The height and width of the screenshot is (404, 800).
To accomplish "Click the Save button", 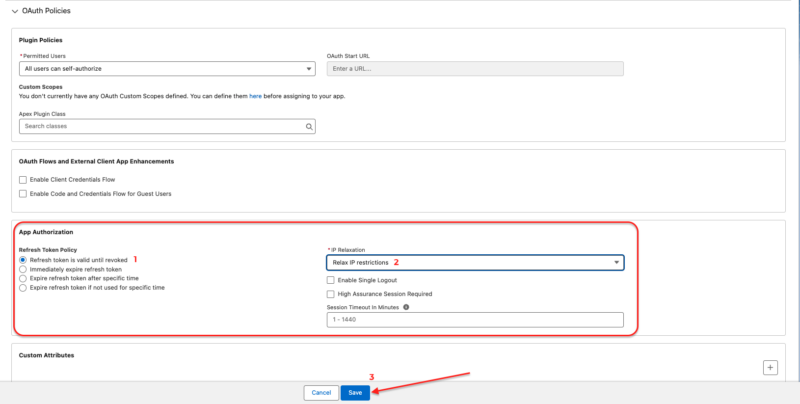I will pos(355,393).
